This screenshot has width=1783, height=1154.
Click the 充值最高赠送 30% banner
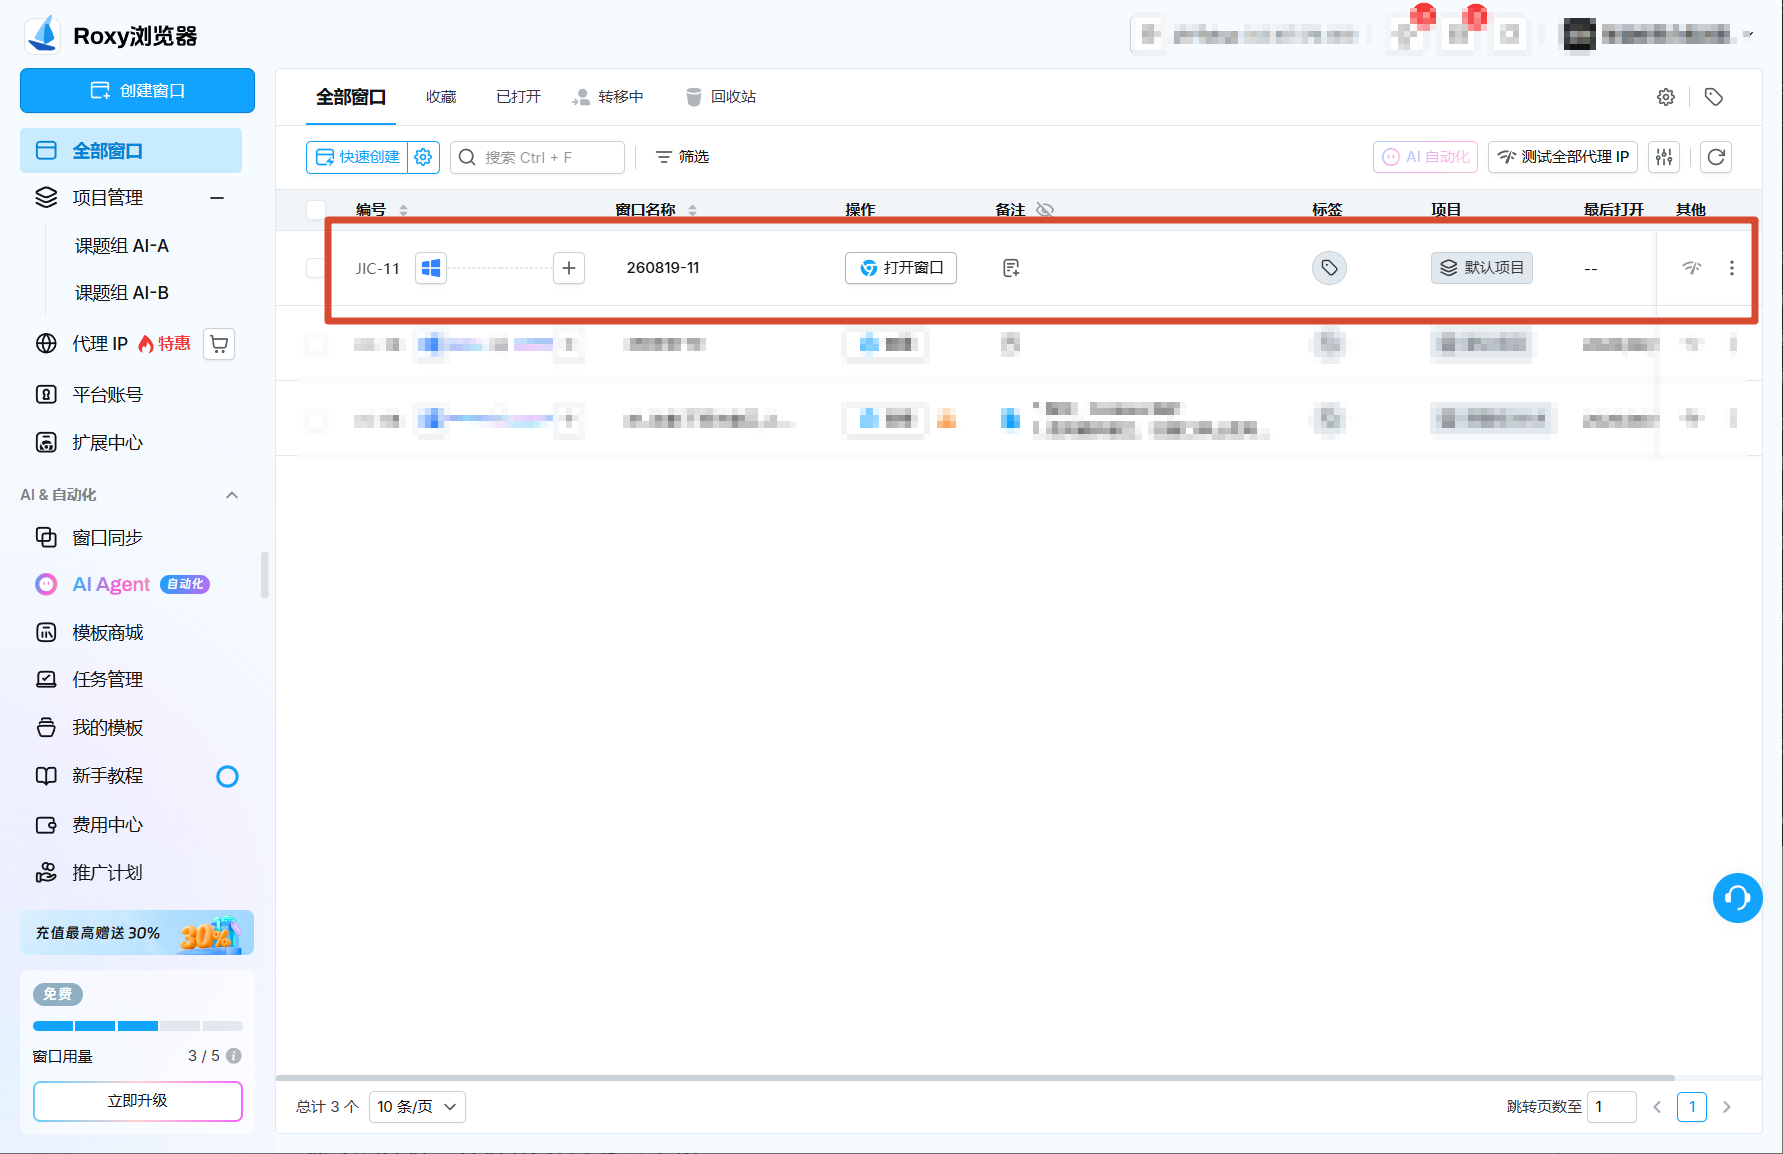point(137,933)
